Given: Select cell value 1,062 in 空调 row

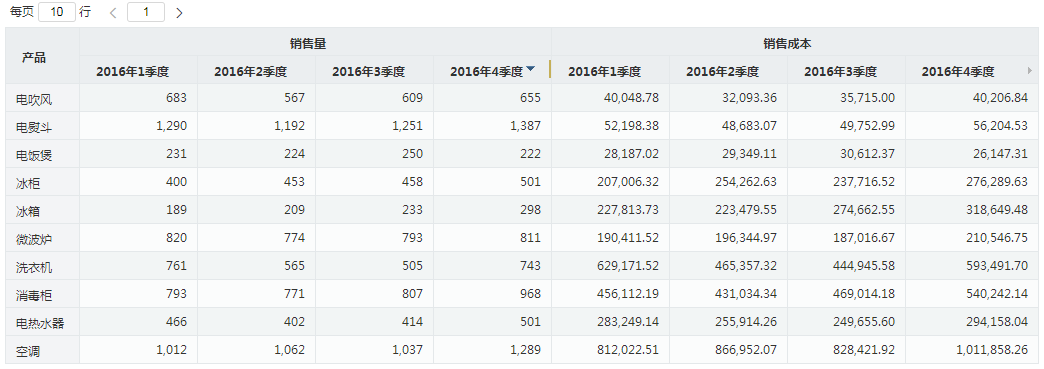Looking at the screenshot, I should click(289, 350).
